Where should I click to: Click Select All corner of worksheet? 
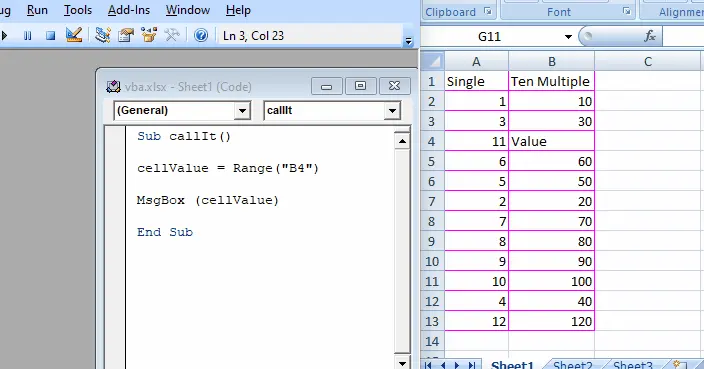433,61
